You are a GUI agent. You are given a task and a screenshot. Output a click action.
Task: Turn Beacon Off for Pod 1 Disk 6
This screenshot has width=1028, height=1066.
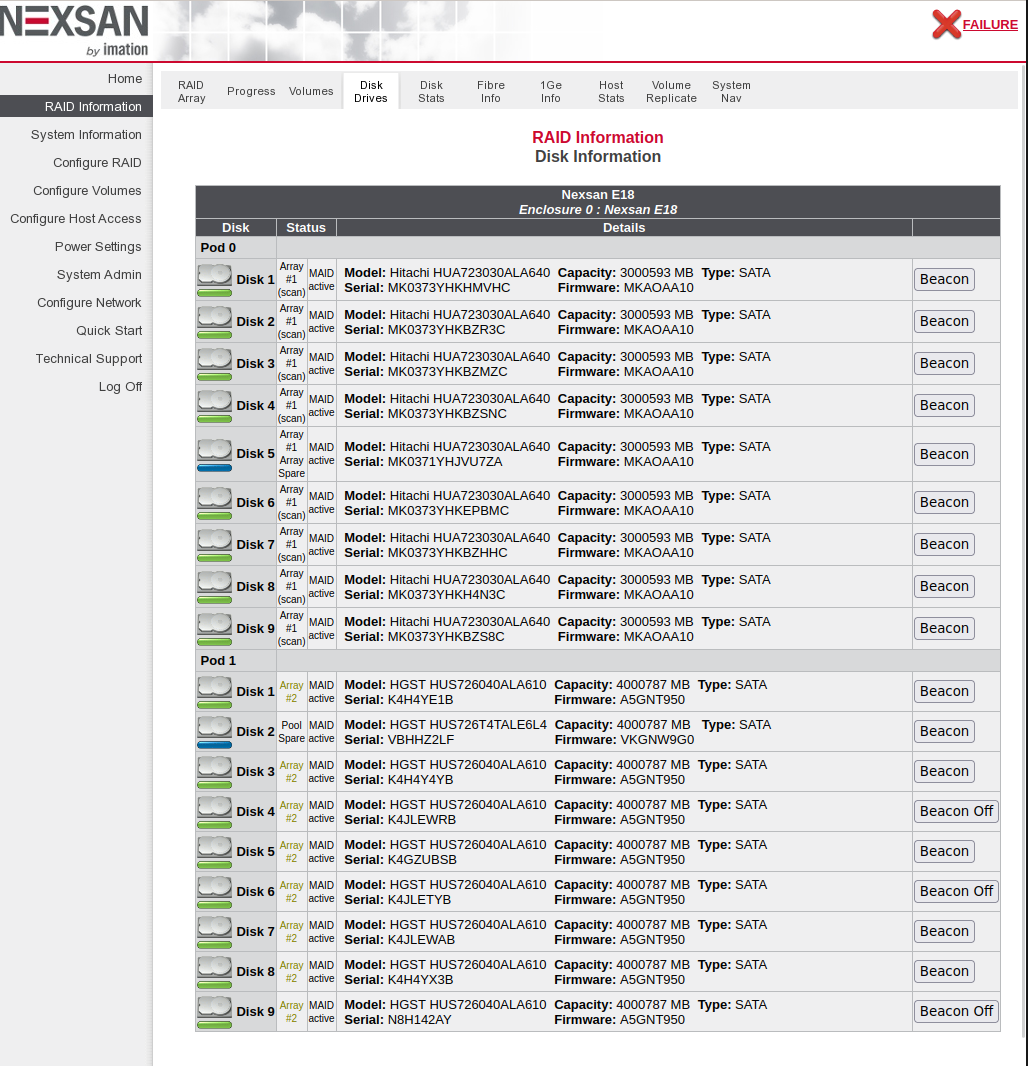pyautogui.click(x=956, y=892)
